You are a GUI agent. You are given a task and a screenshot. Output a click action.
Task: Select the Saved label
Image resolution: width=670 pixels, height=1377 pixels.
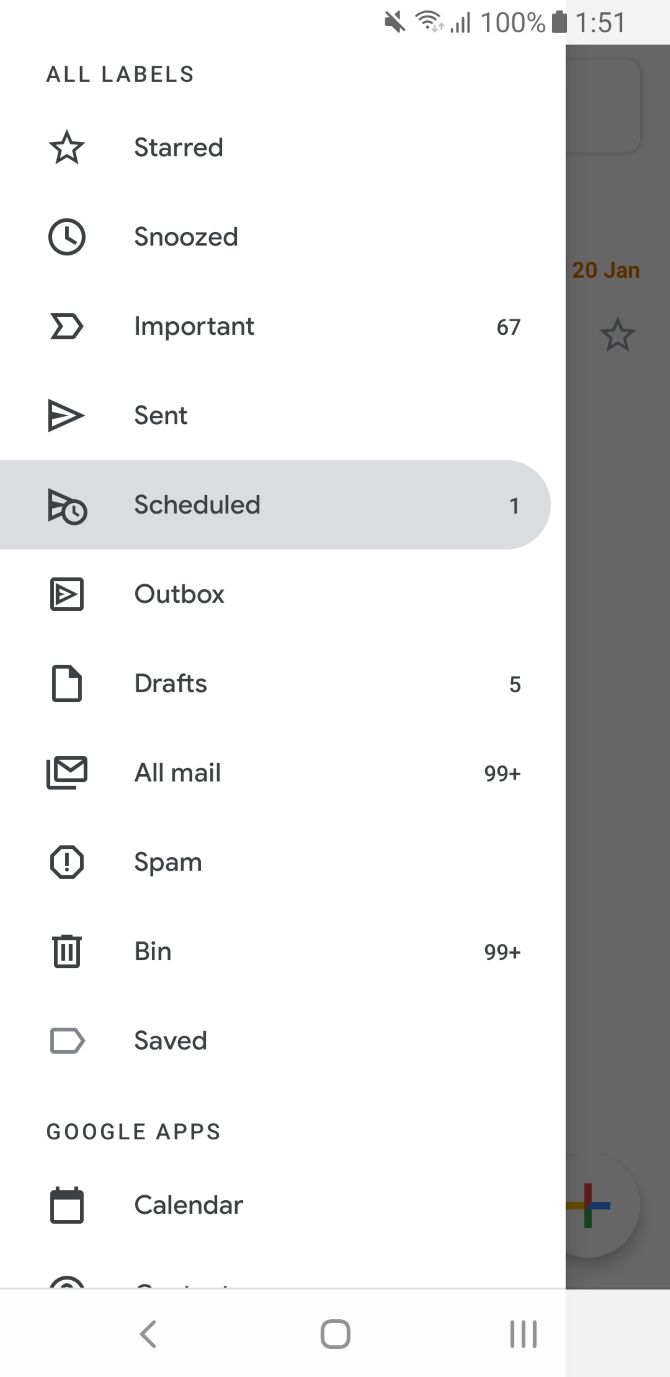coord(170,1040)
